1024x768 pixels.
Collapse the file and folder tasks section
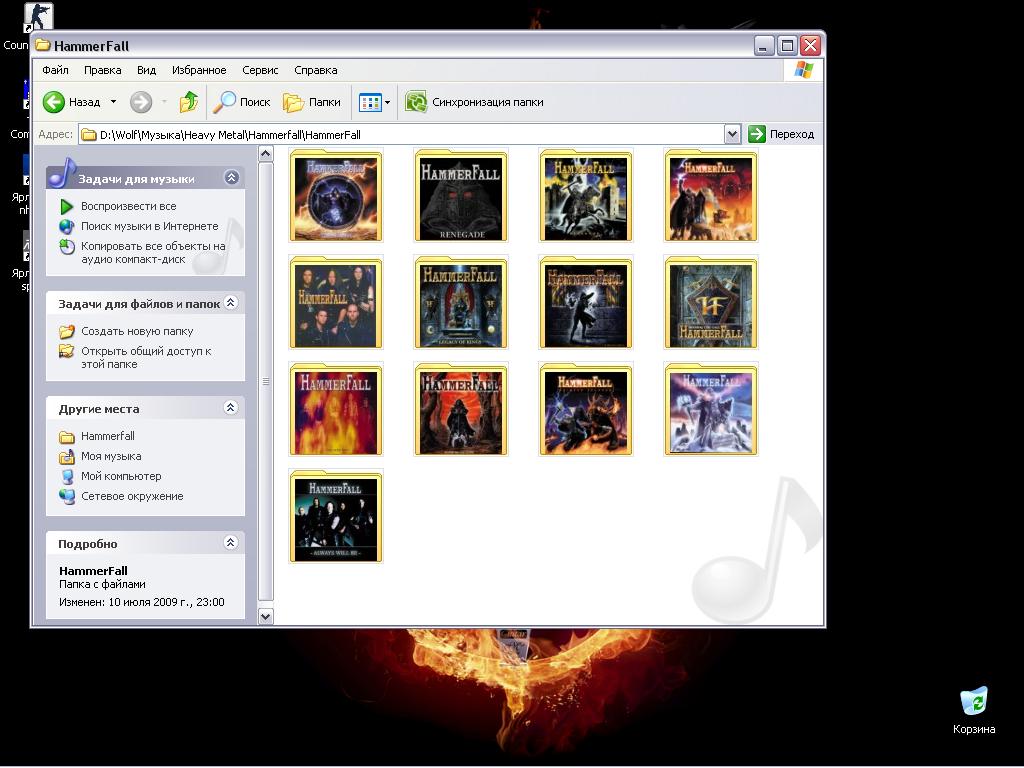point(231,303)
